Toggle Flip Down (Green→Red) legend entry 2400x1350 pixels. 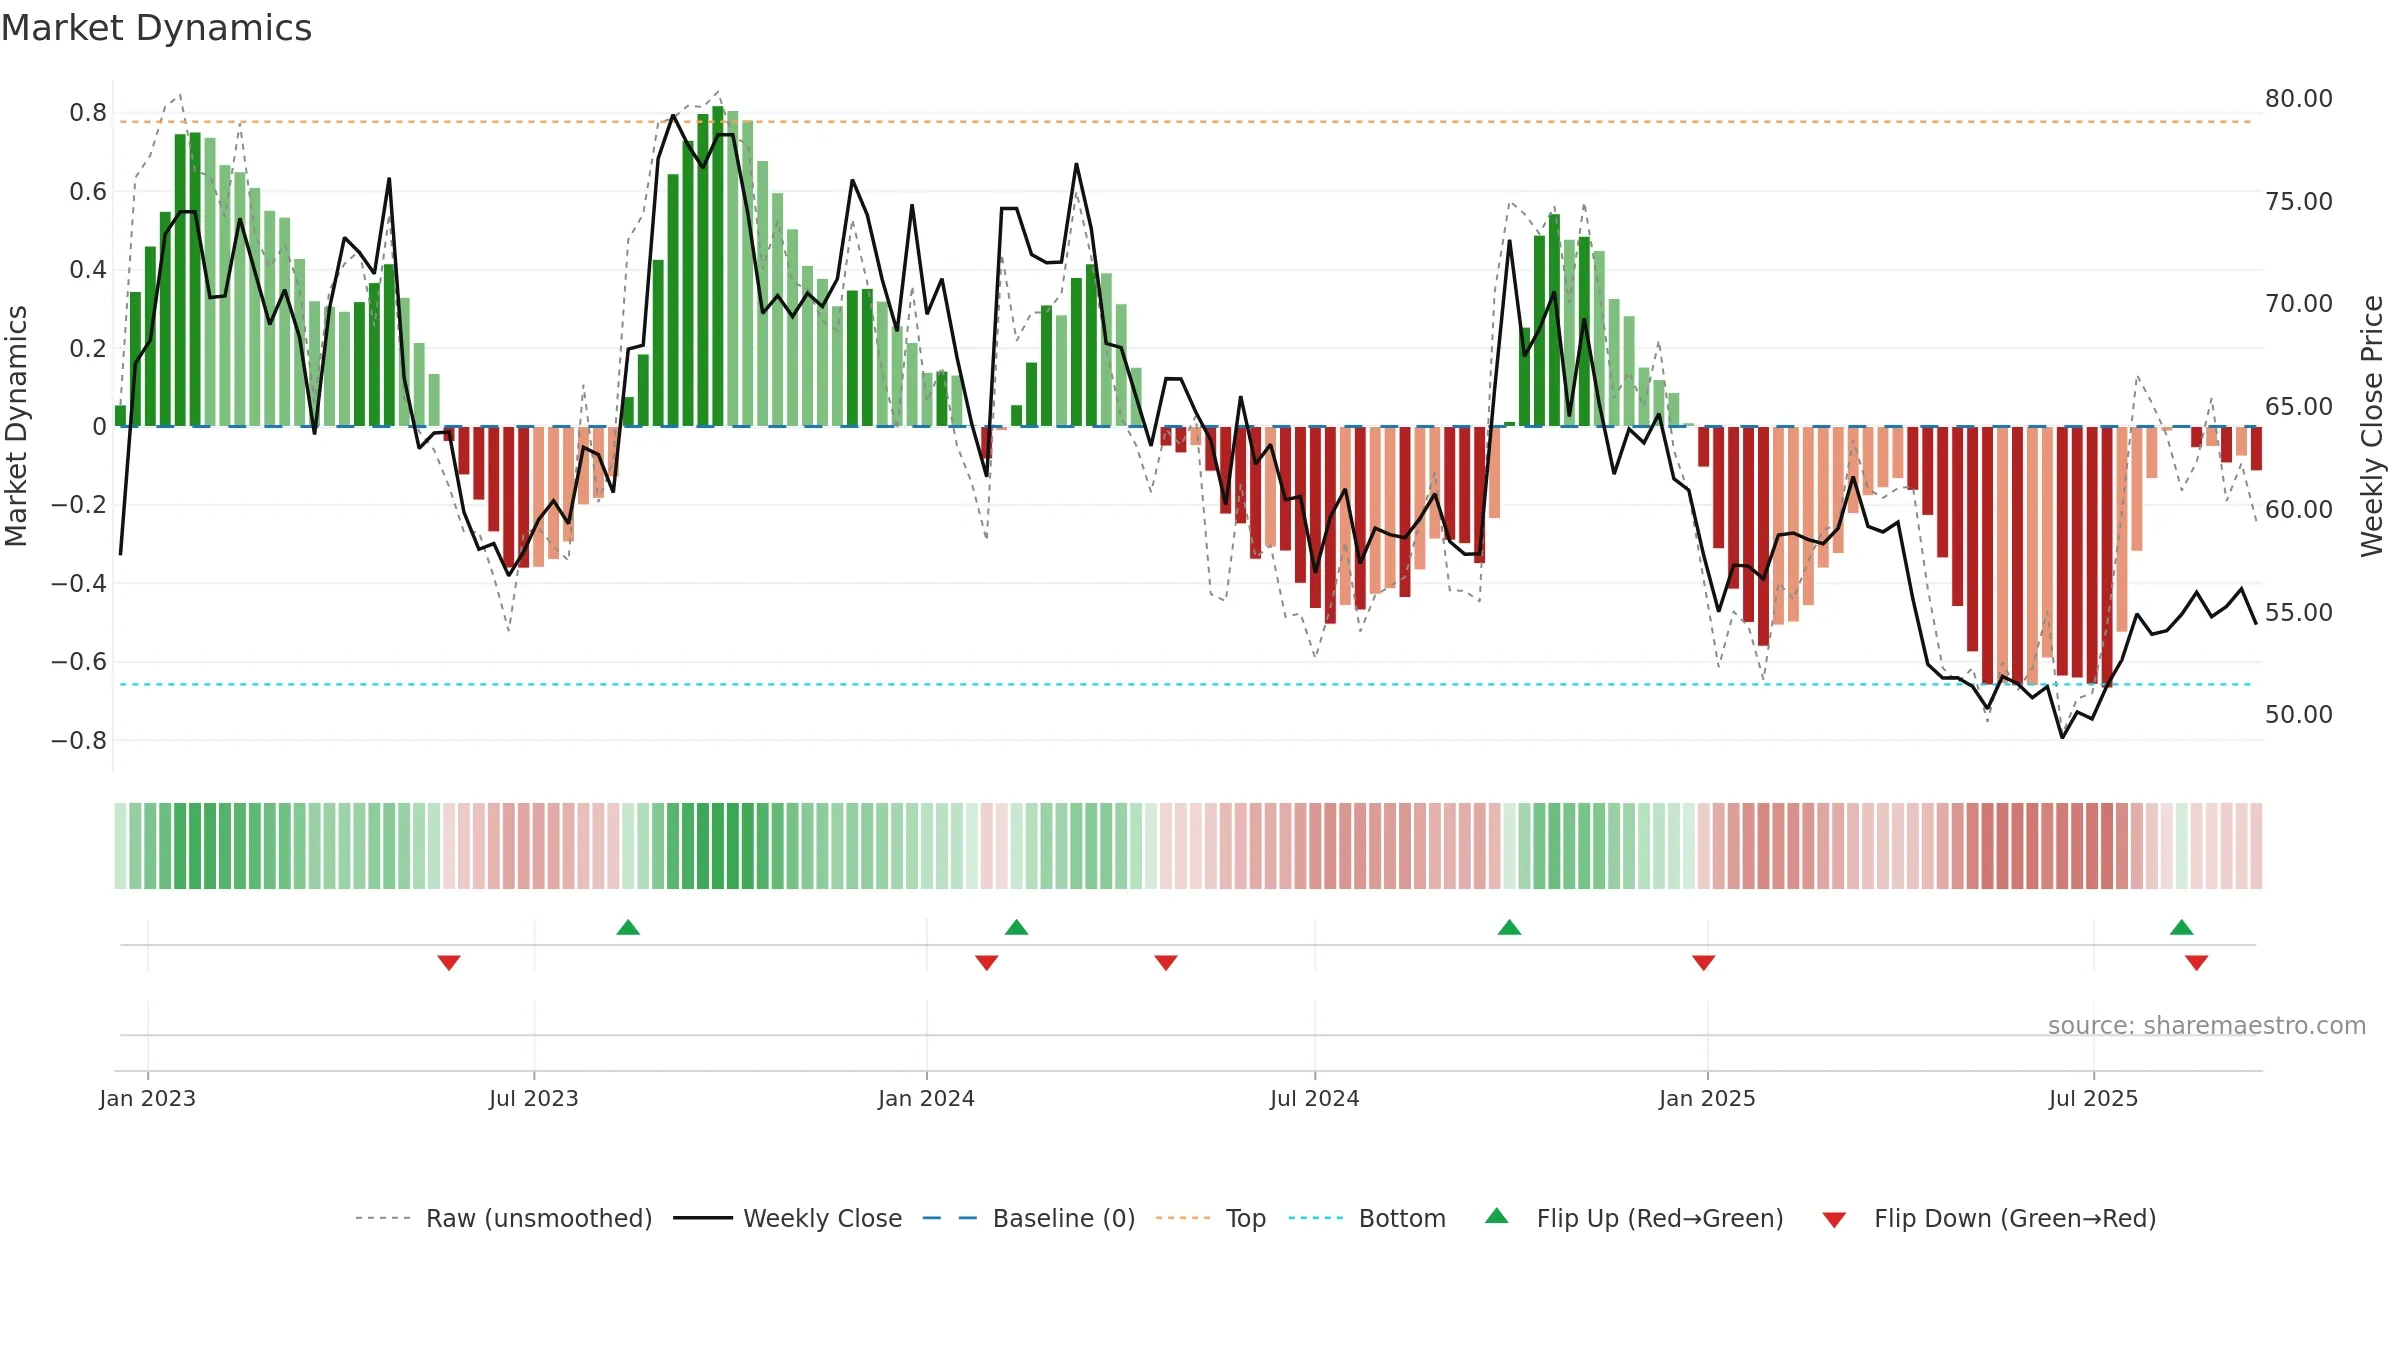[x=1989, y=1218]
